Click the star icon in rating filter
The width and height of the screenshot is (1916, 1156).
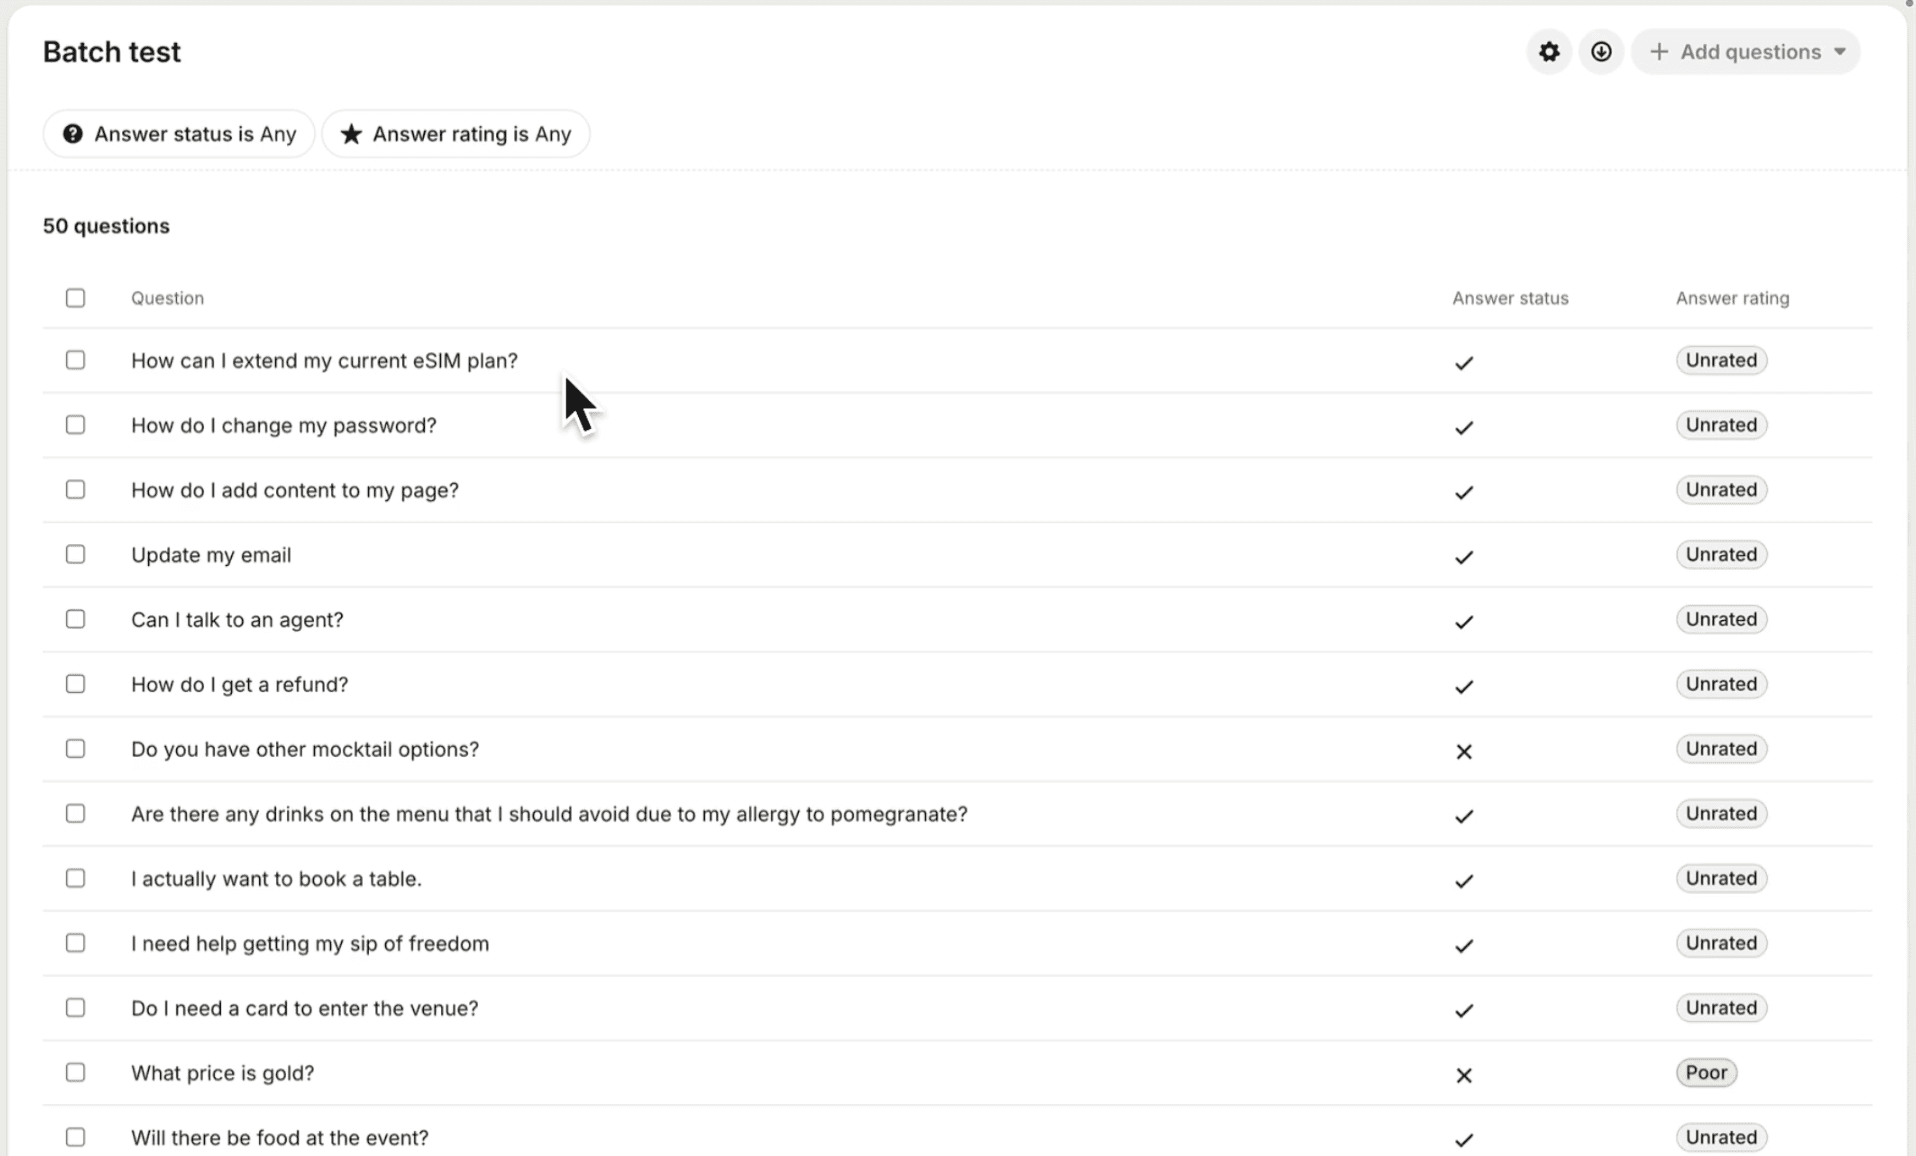click(x=351, y=134)
